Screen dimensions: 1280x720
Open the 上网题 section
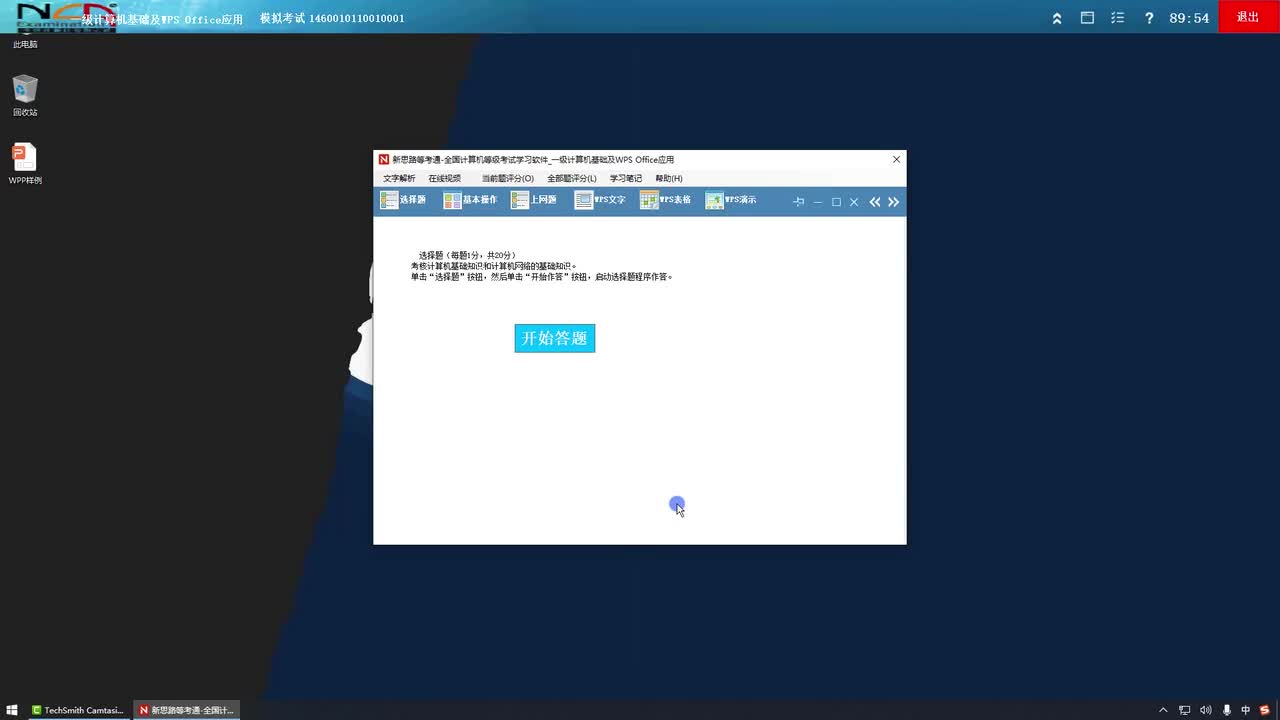[x=534, y=200]
